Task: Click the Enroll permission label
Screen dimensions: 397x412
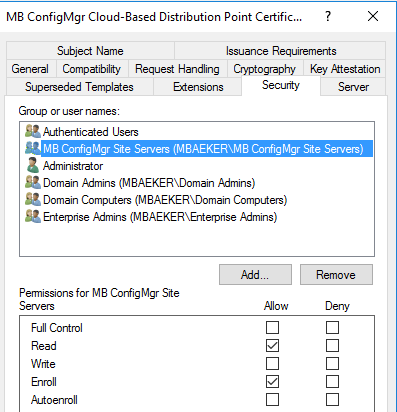Action: (44, 382)
